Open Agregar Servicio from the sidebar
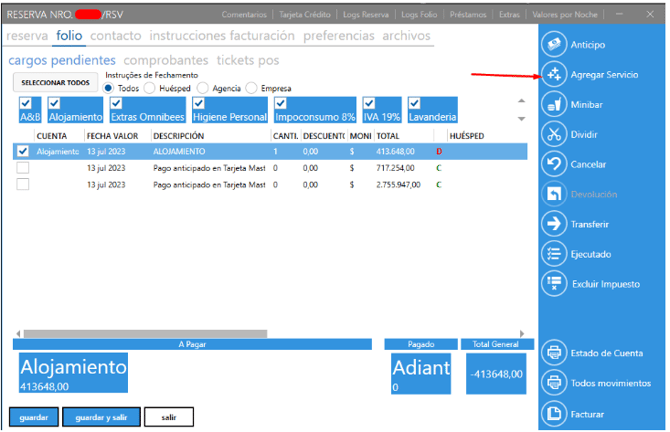 [554, 75]
